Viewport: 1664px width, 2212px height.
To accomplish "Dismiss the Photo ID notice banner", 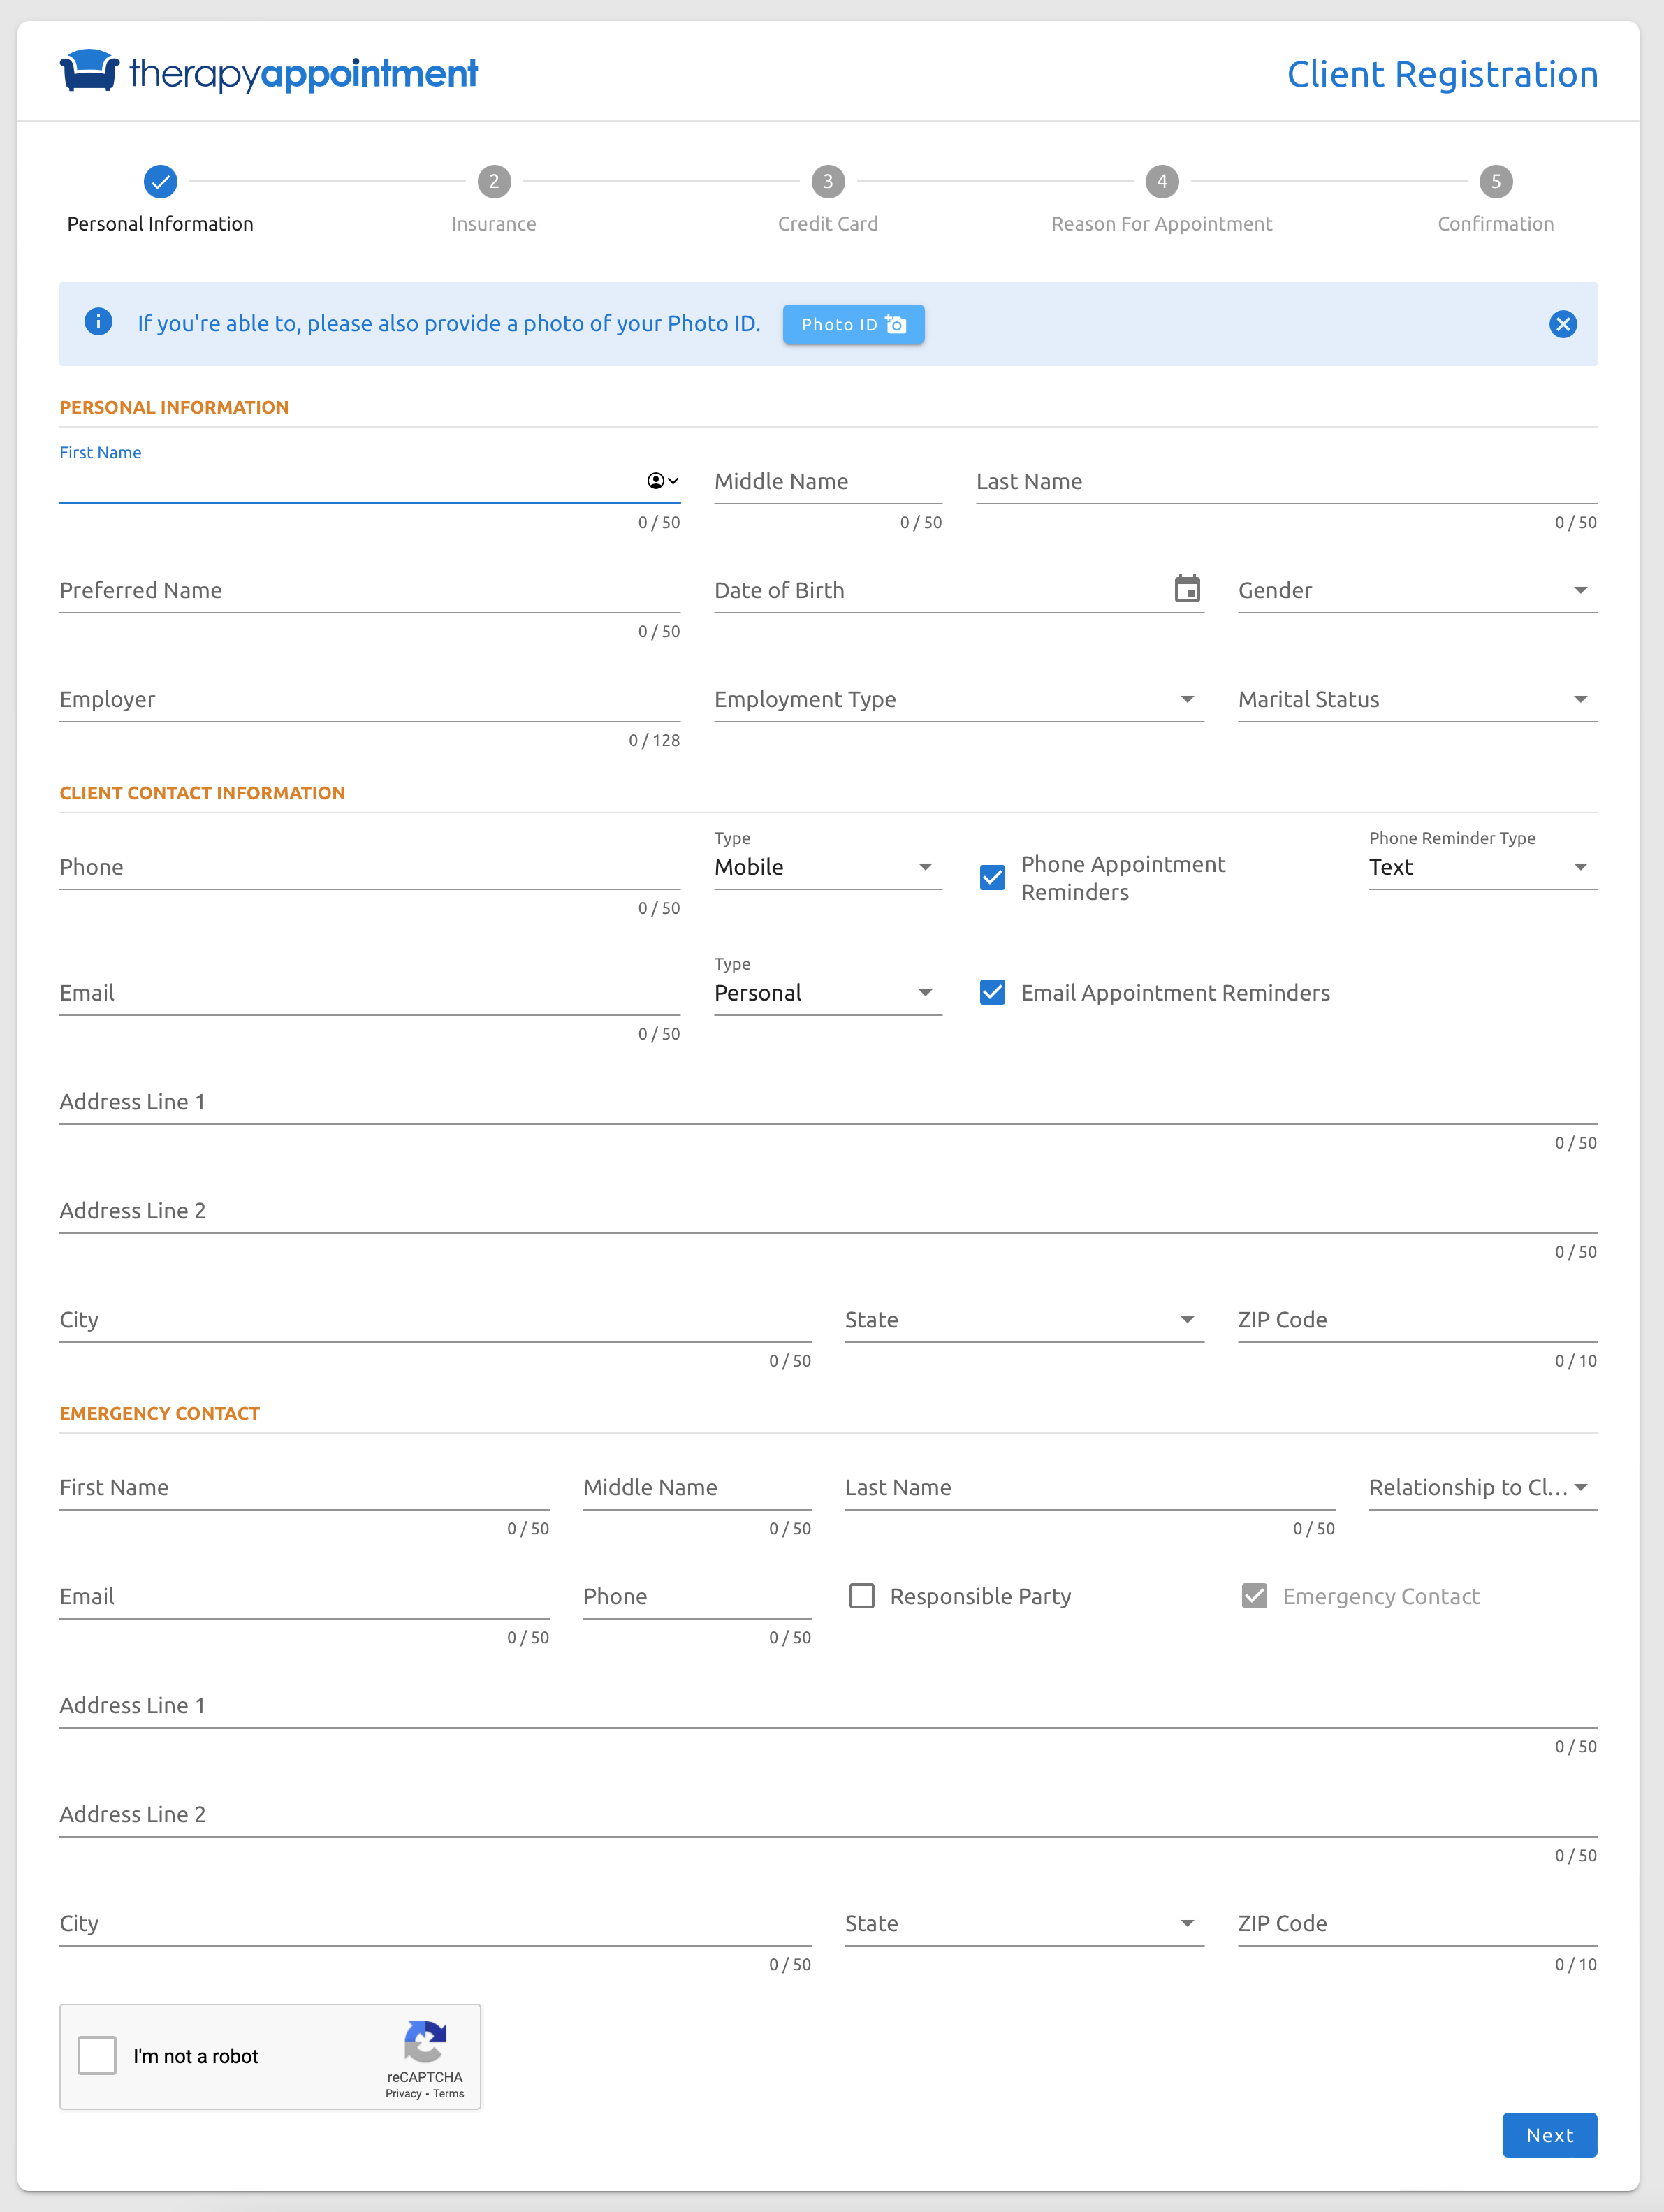I will [1562, 324].
